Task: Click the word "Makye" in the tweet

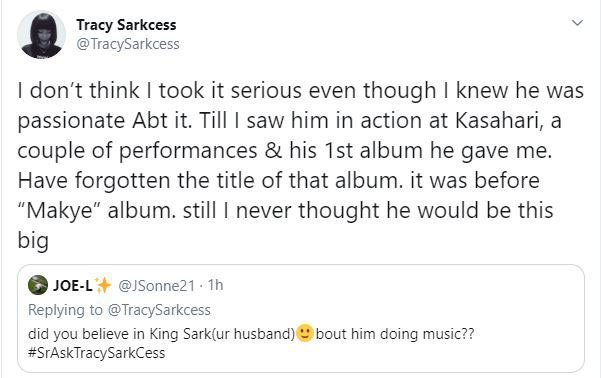Action: (x=61, y=210)
